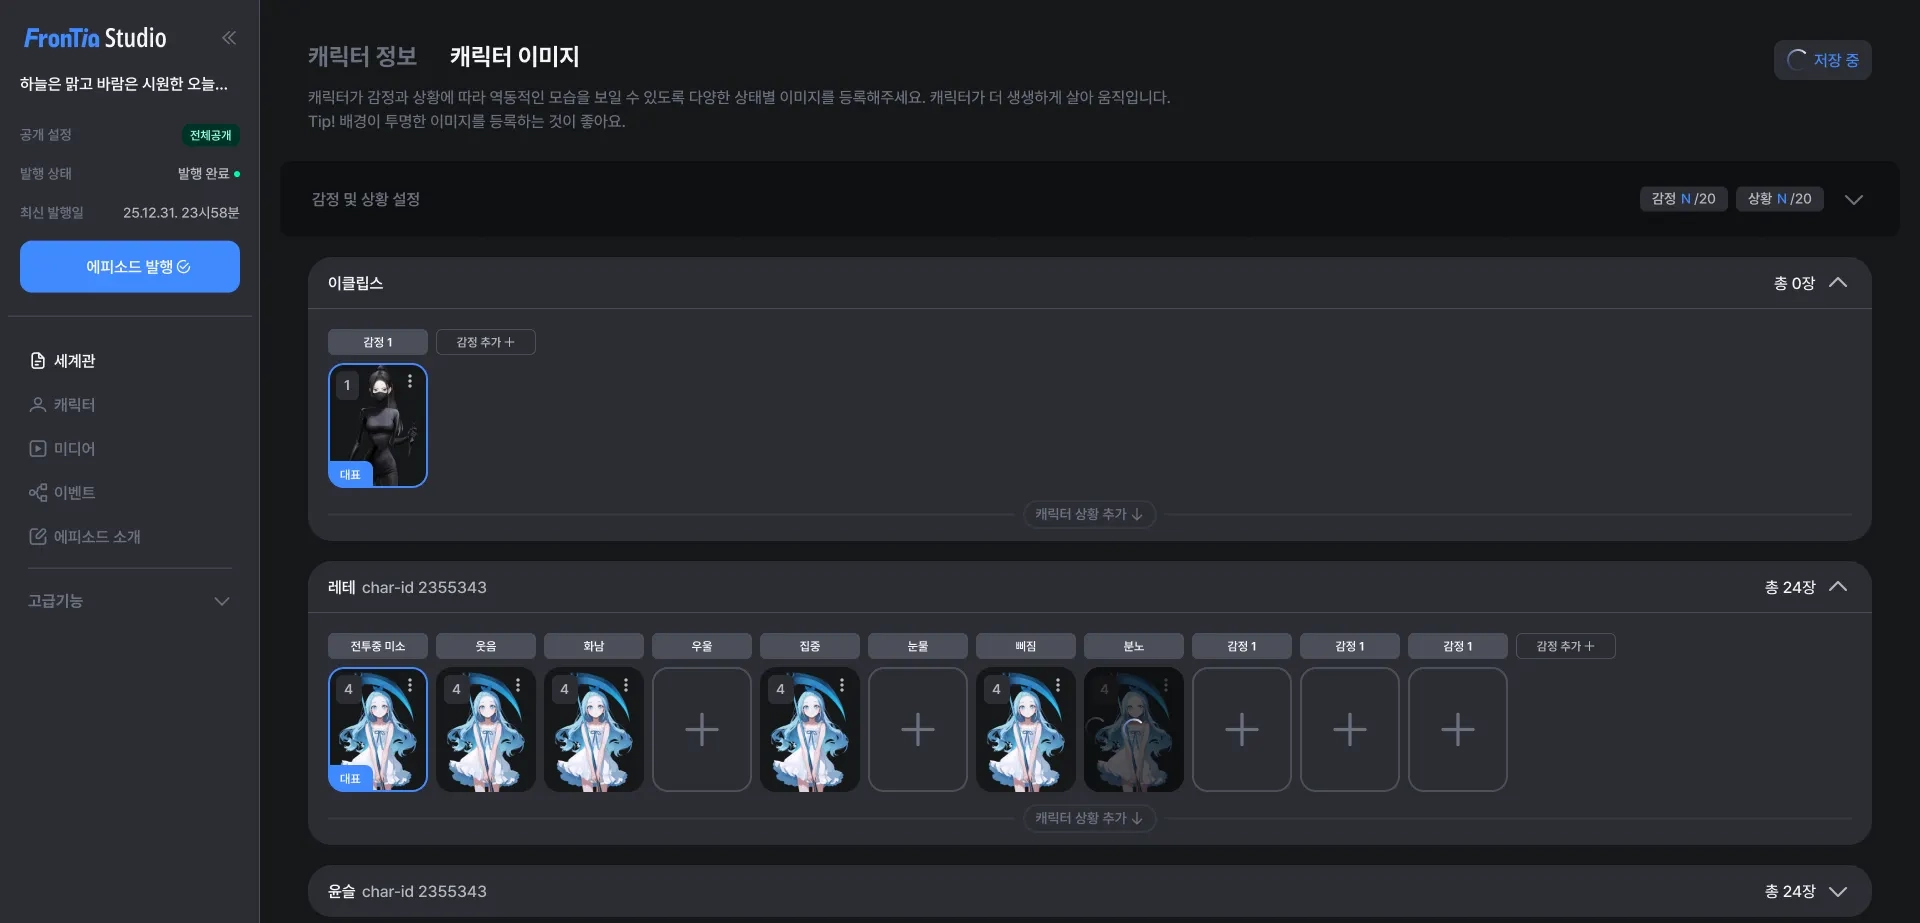Collapse the 레테 character section
Image resolution: width=1920 pixels, height=923 pixels.
click(x=1838, y=587)
